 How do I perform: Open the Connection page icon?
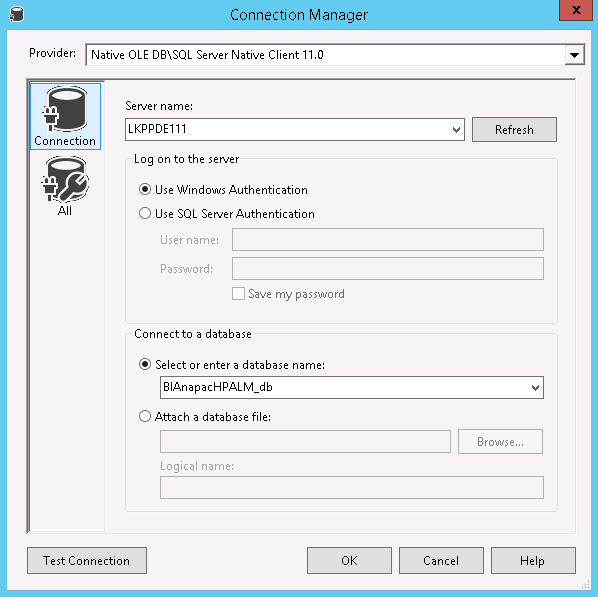tap(66, 116)
